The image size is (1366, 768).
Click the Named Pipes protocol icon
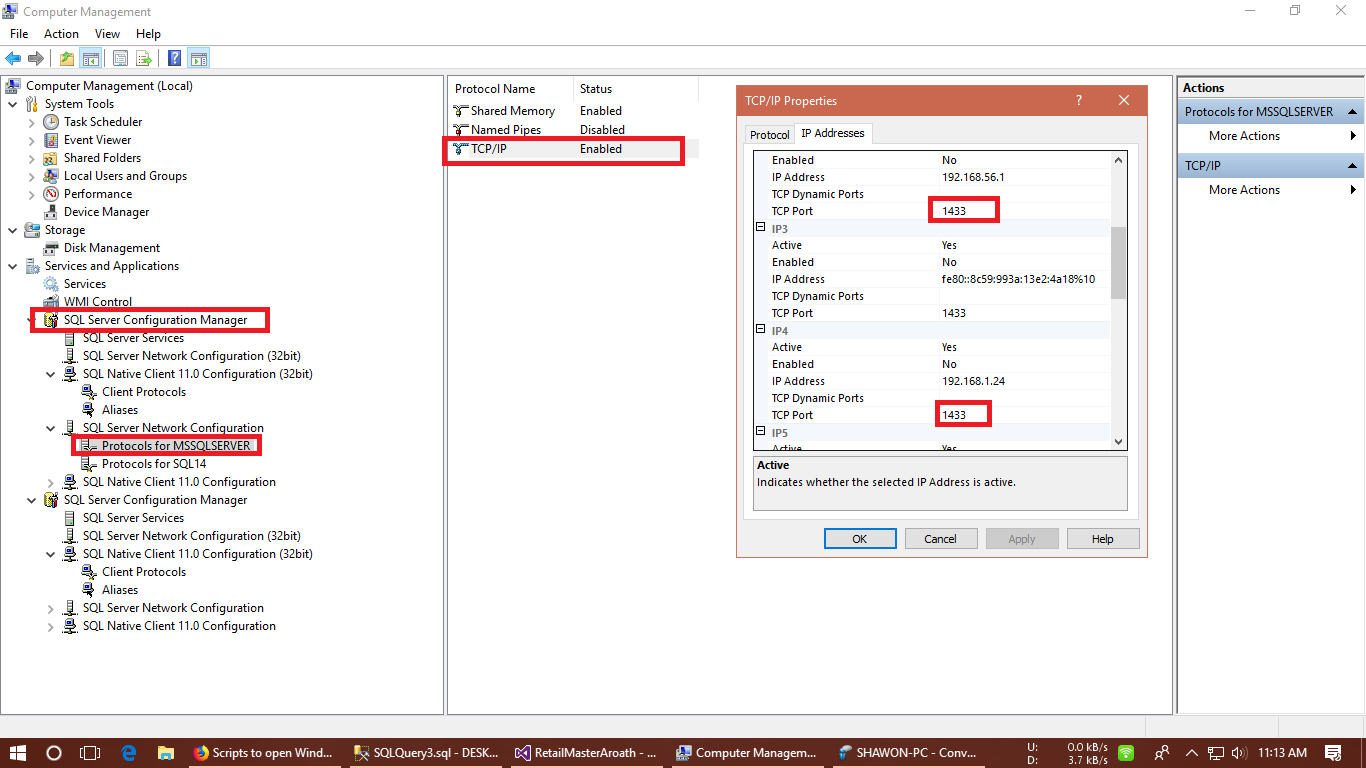[x=460, y=130]
